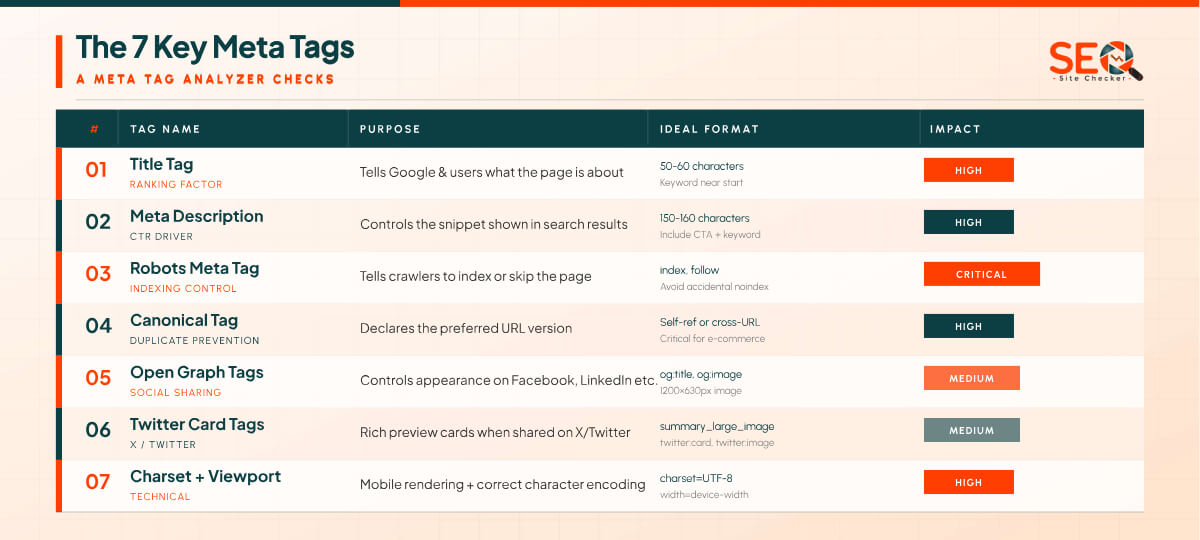Click the 'Purpose' column header
The image size is (1200, 540).
(x=390, y=129)
